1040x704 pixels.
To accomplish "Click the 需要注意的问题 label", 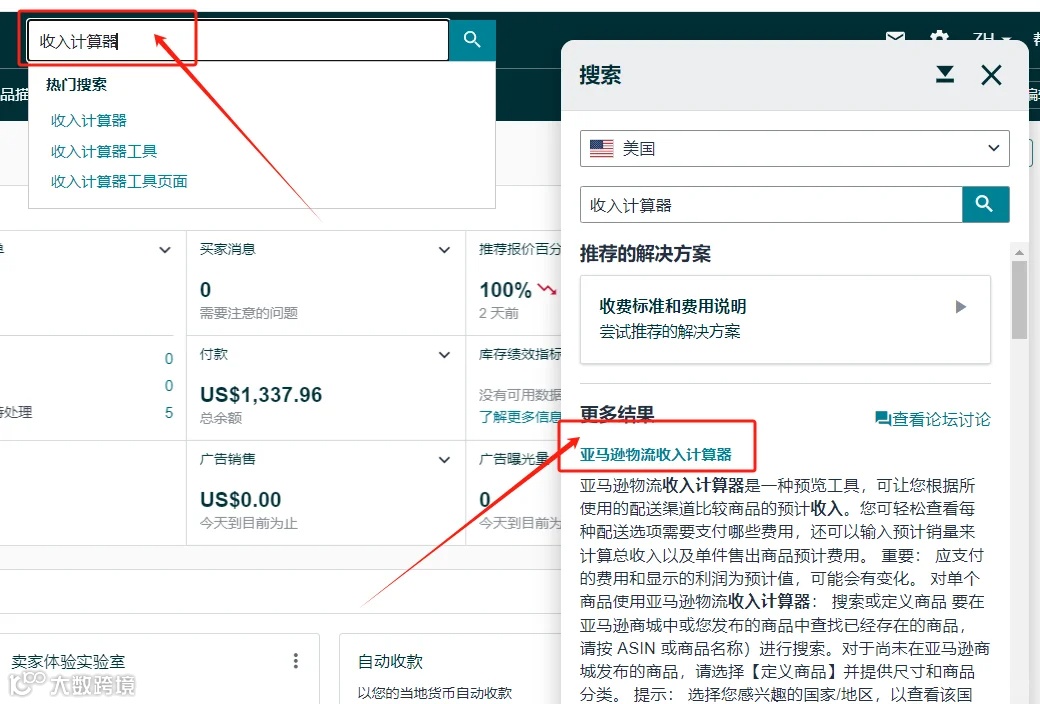I will pyautogui.click(x=249, y=313).
